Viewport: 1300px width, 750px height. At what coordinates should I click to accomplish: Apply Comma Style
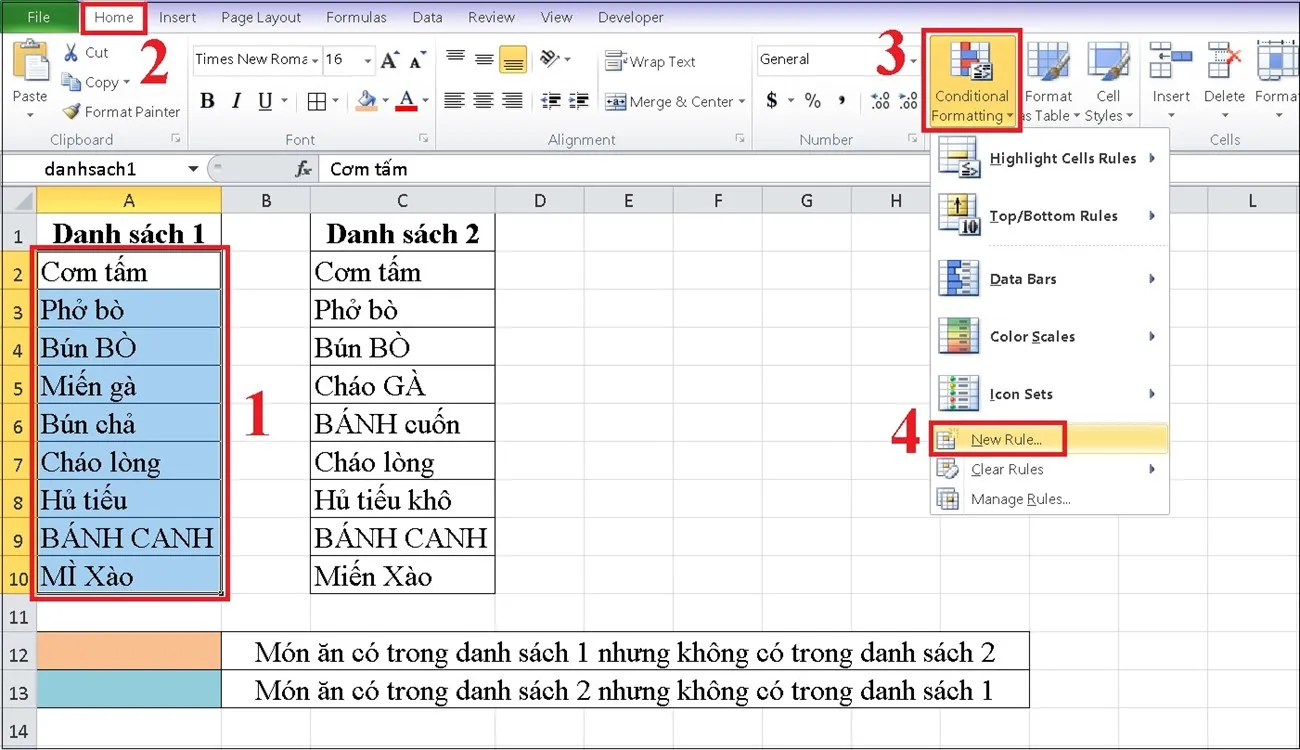tap(842, 101)
